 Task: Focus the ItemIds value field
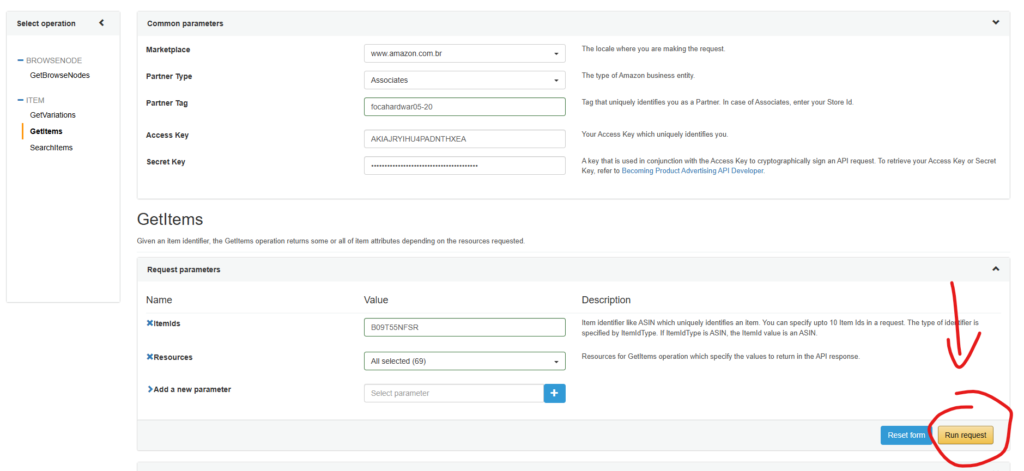tap(464, 327)
